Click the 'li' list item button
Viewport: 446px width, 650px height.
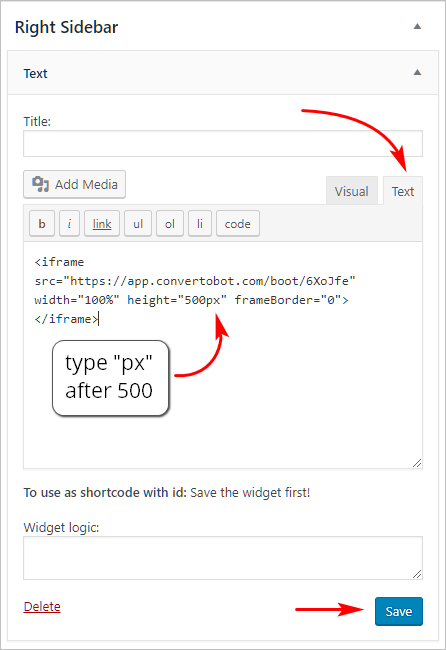pos(200,224)
